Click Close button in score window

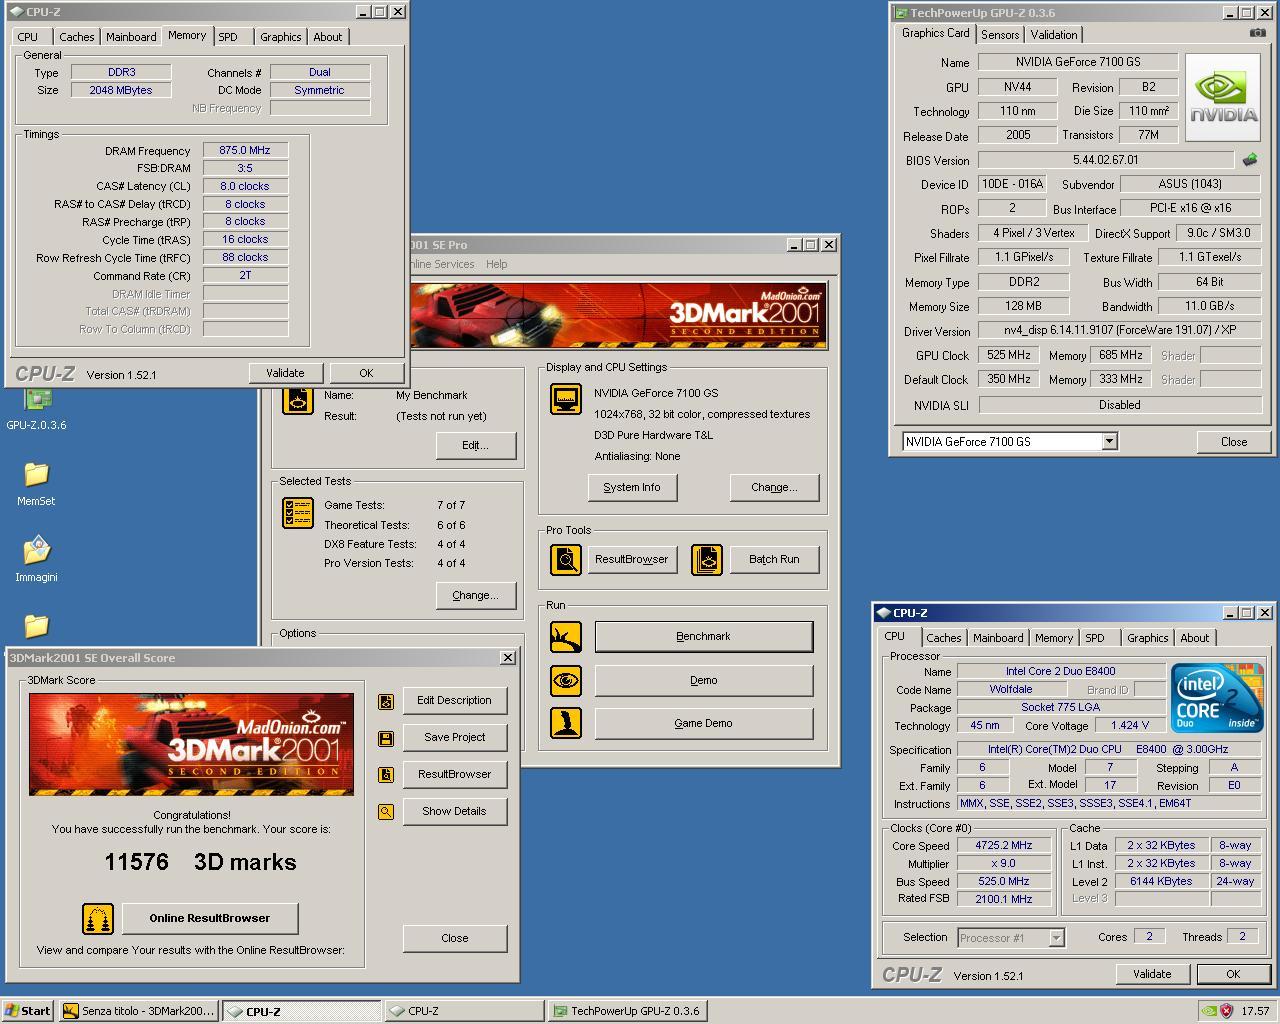454,939
